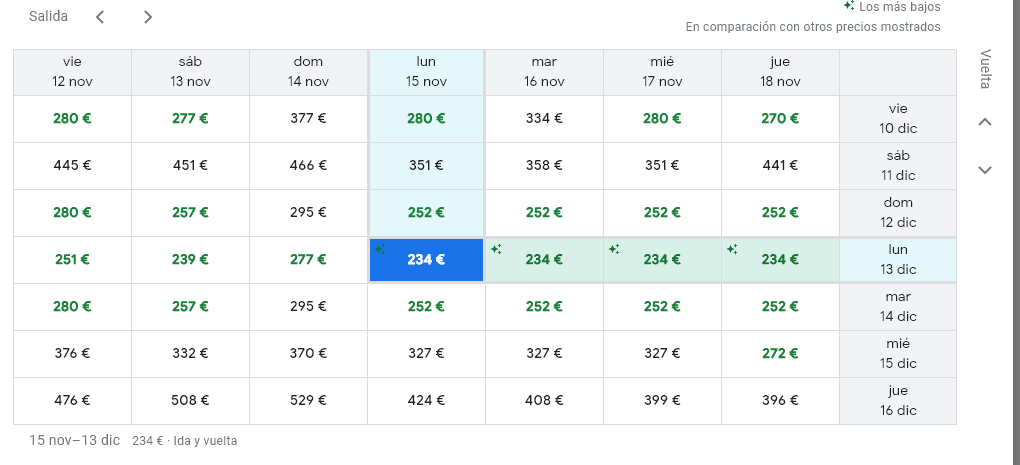1020x465 pixels.
Task: Click the Vuelta vertical label
Action: pos(985,69)
